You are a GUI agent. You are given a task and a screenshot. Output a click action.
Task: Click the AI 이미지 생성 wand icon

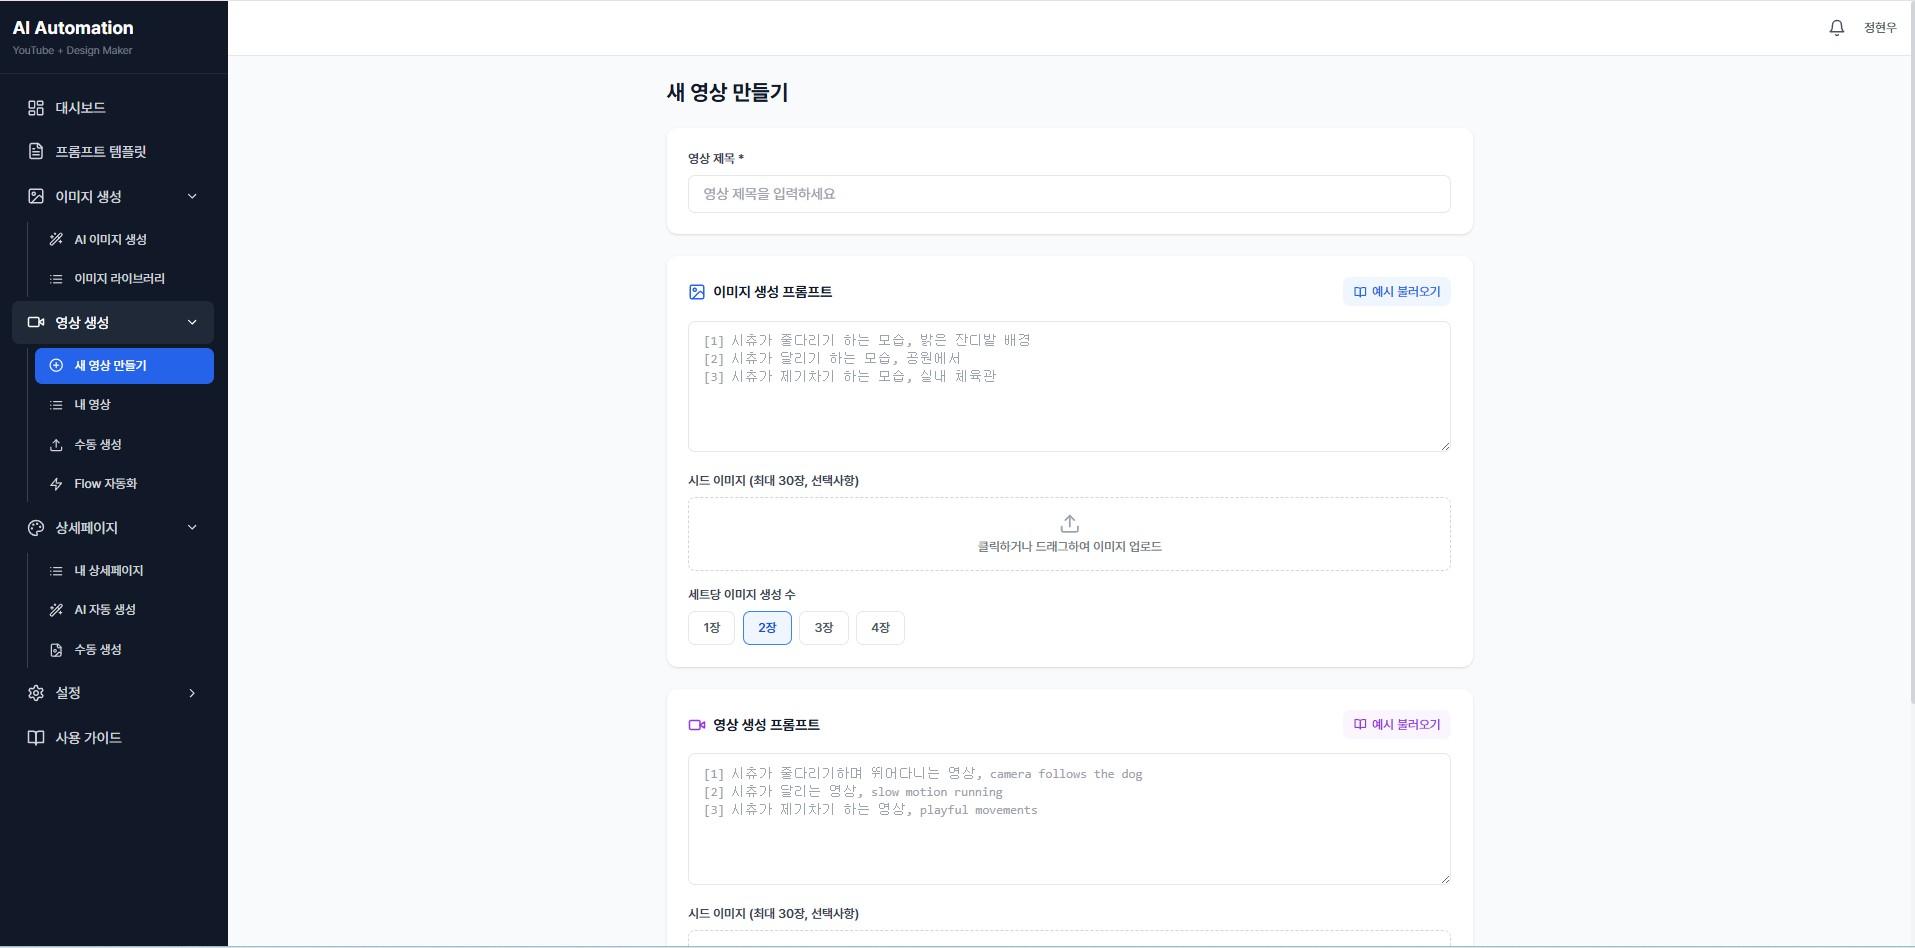56,240
